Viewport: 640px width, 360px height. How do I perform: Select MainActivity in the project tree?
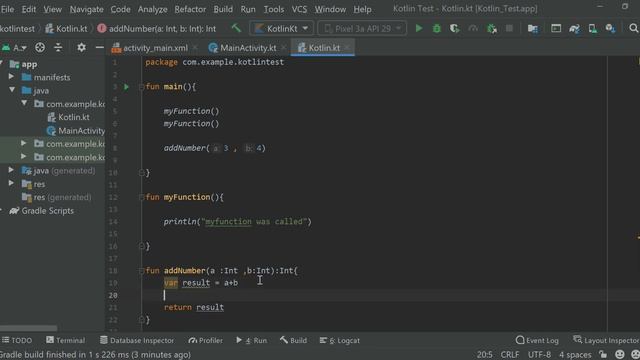pyautogui.click(x=76, y=131)
